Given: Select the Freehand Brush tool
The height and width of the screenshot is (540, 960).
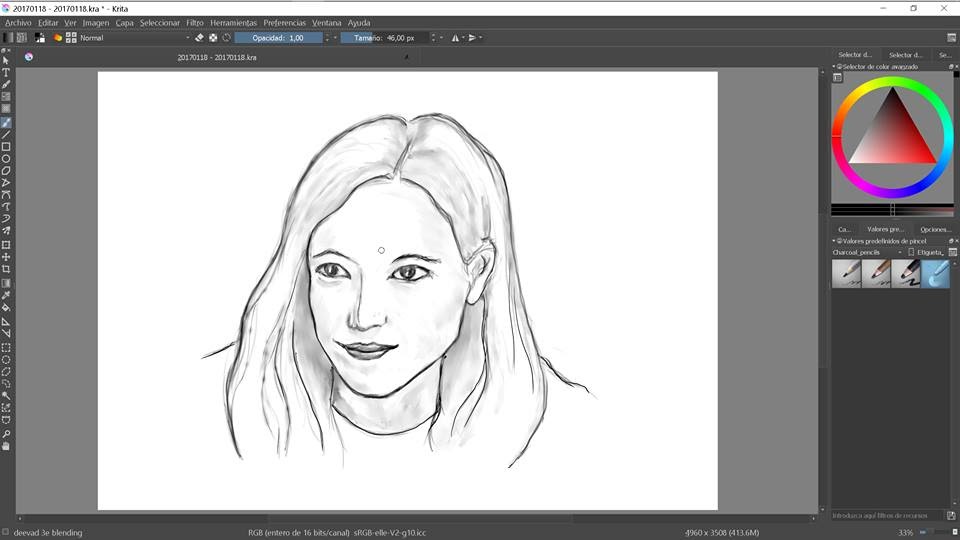Looking at the screenshot, I should point(6,123).
